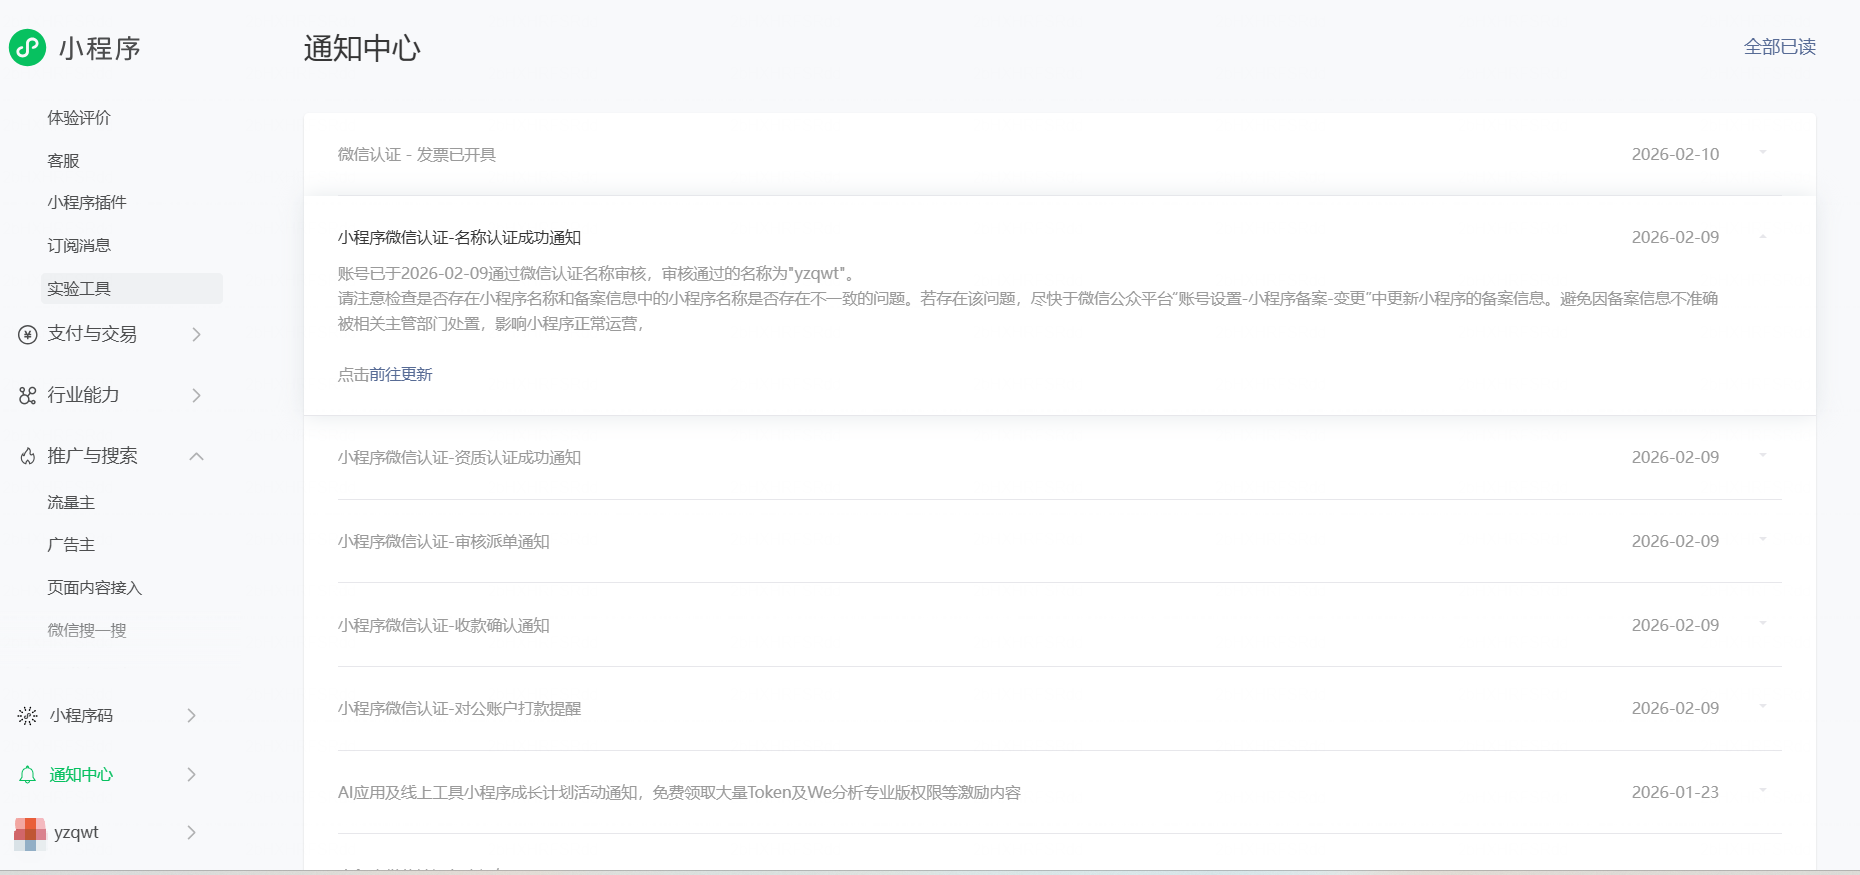The image size is (1860, 875).
Task: Open 客服 in the sidebar
Action: click(x=63, y=161)
